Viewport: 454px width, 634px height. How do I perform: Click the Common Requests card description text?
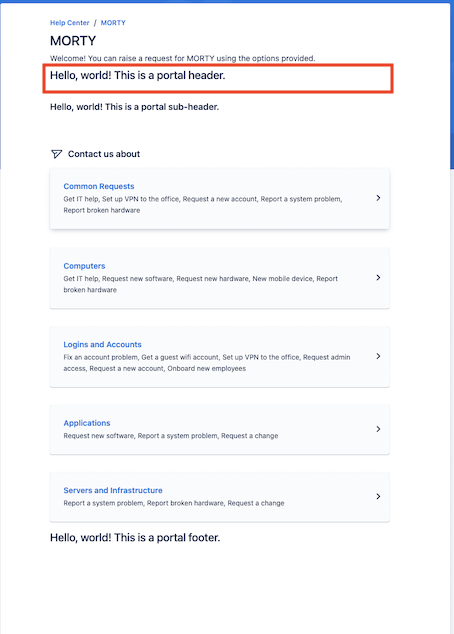(203, 205)
